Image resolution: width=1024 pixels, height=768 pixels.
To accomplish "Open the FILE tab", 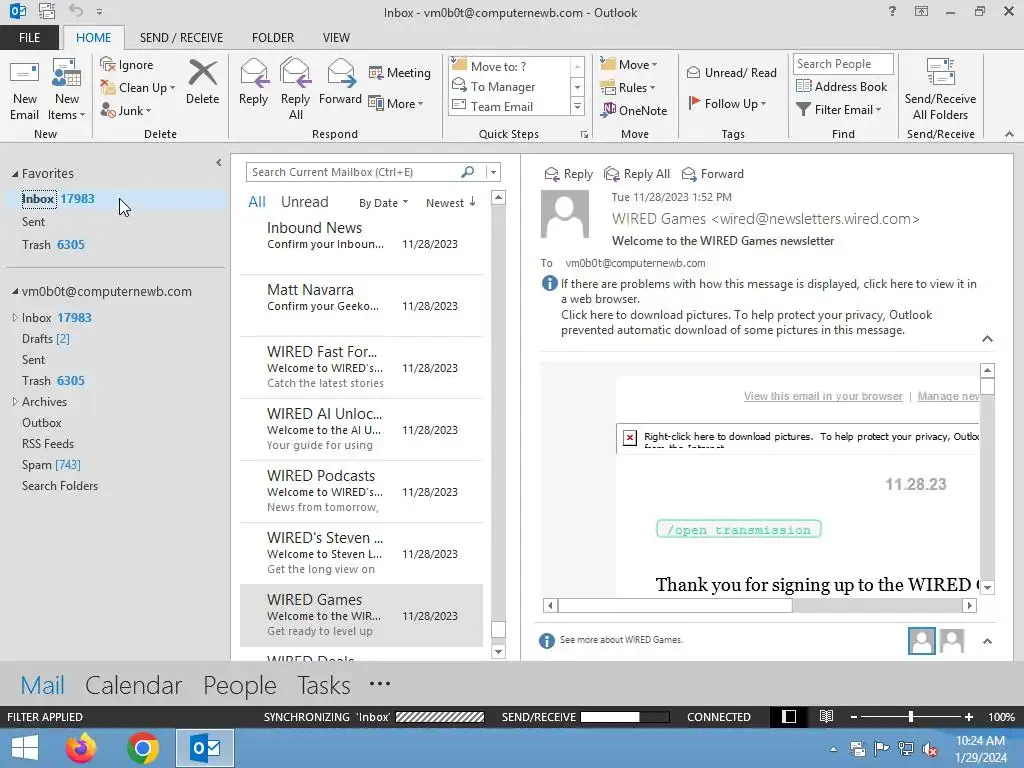I will [29, 37].
